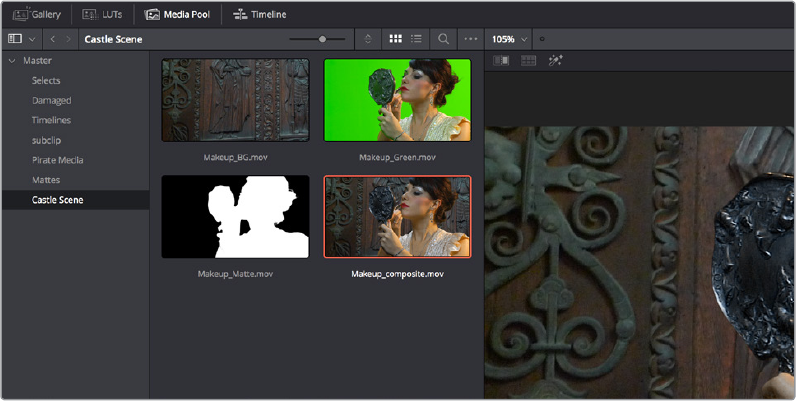The height and width of the screenshot is (401, 796).
Task: Toggle the split screen viewer mode
Action: tap(528, 61)
